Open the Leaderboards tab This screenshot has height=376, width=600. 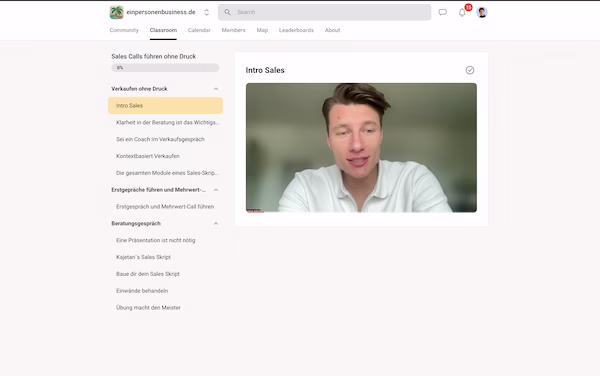(x=296, y=30)
